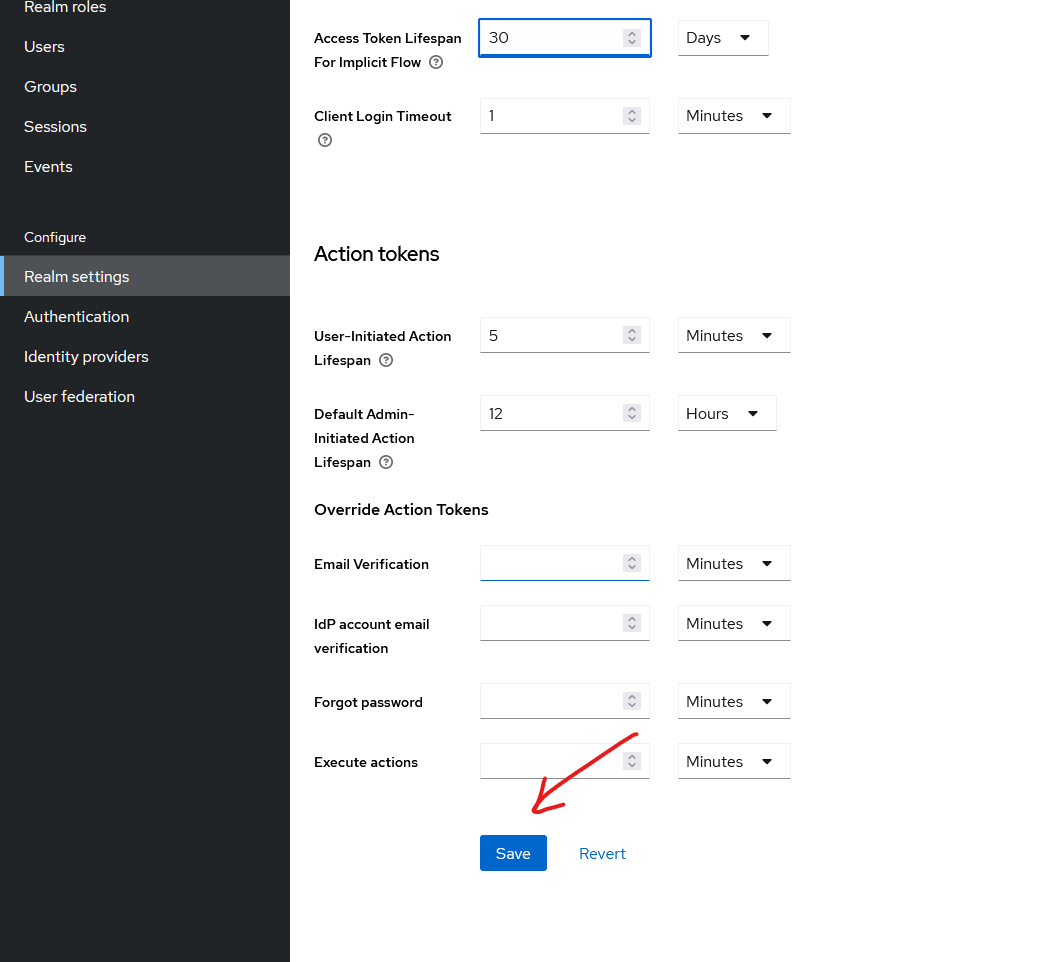Expand Minutes dropdown for Client Login Timeout
Viewport: 1040px width, 962px height.
(x=733, y=116)
